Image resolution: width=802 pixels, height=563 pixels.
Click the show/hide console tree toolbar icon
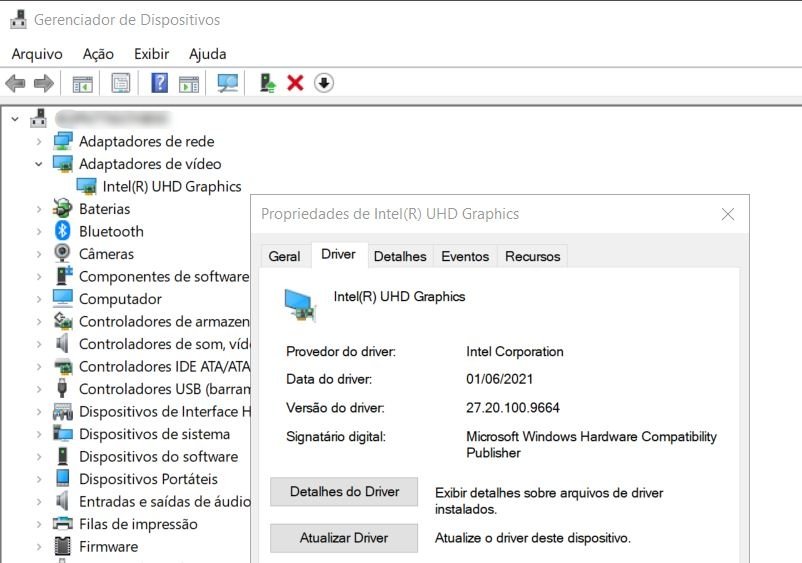(x=82, y=83)
